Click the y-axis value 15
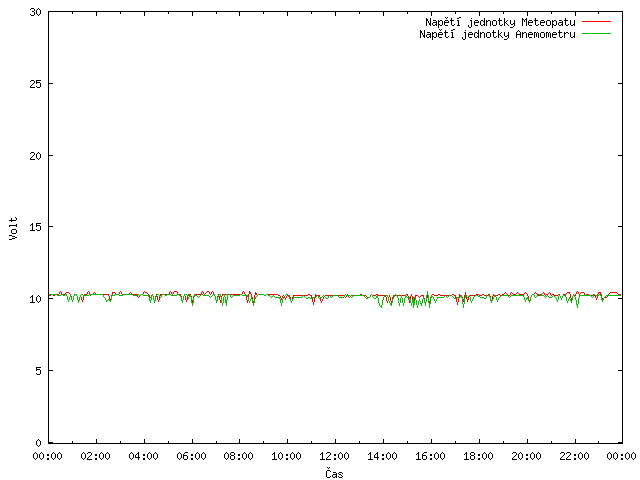Image resolution: width=640 pixels, height=480 pixels. (x=36, y=227)
